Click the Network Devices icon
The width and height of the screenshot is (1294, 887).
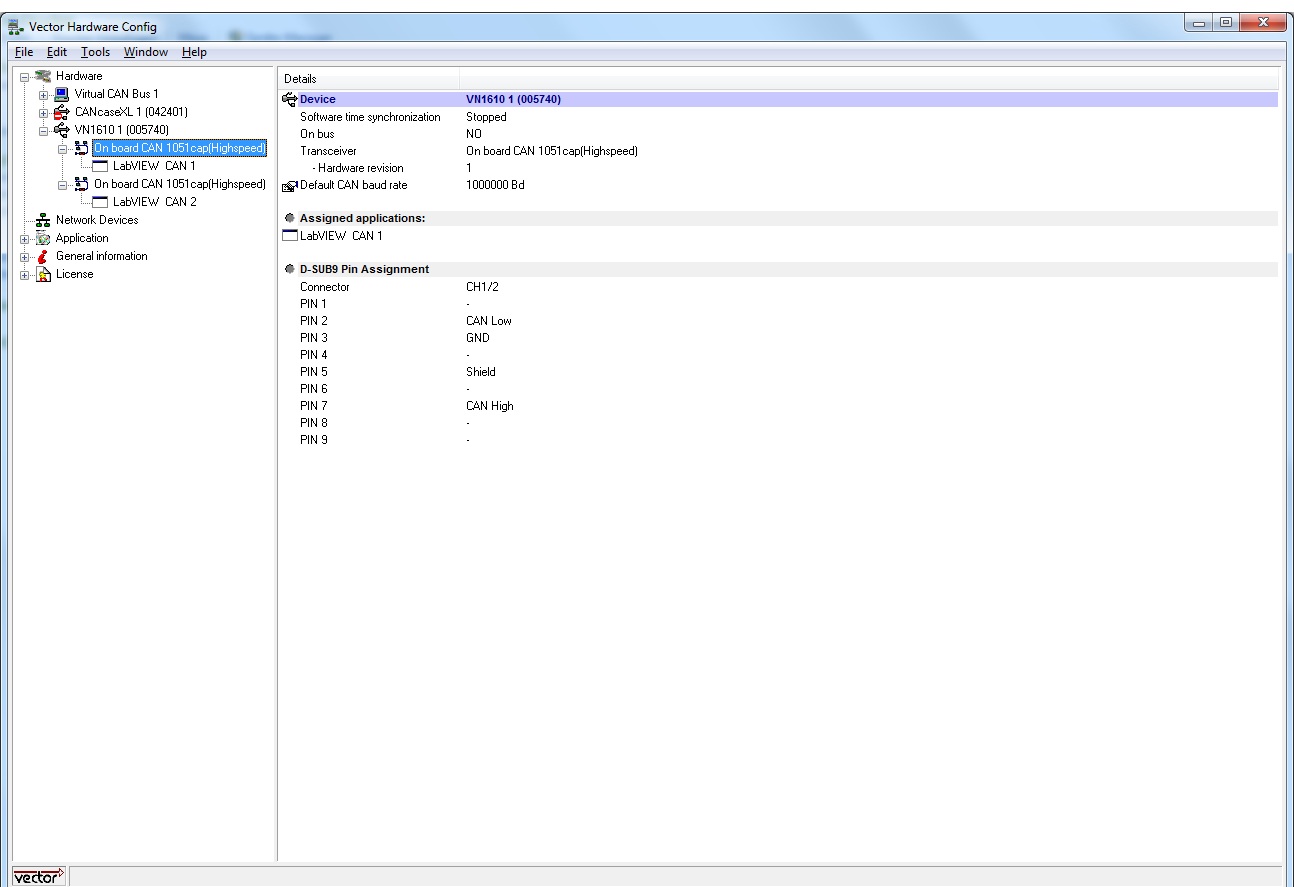pos(43,220)
